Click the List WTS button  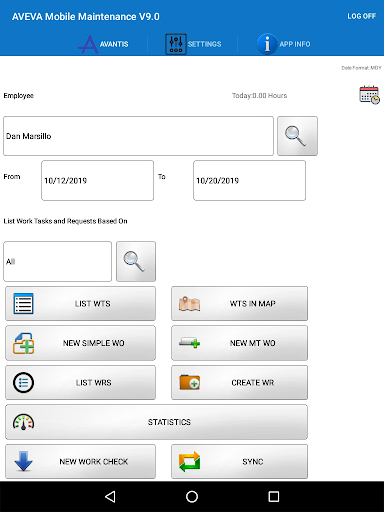[80, 304]
